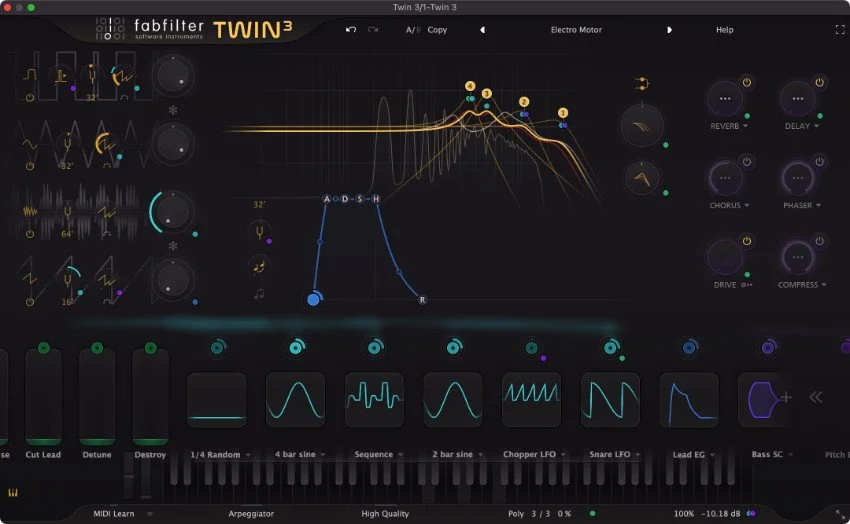
Task: Open the Help menu
Action: point(725,30)
